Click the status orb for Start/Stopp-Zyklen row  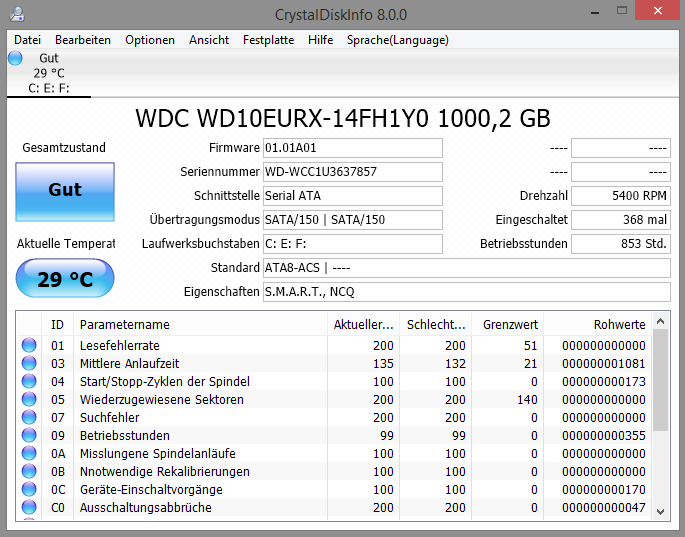29,381
